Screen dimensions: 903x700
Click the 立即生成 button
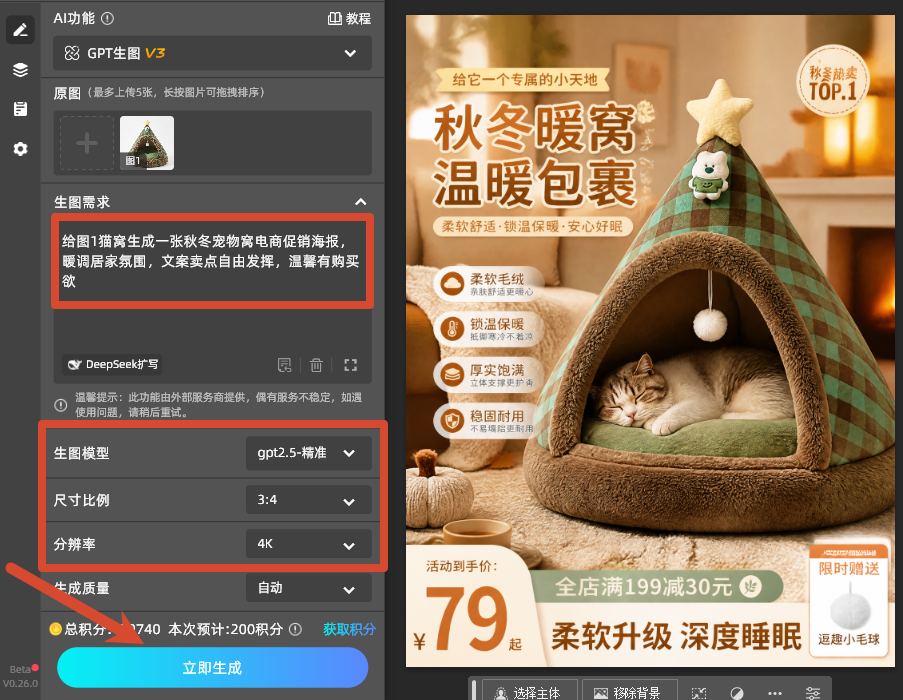tap(213, 668)
